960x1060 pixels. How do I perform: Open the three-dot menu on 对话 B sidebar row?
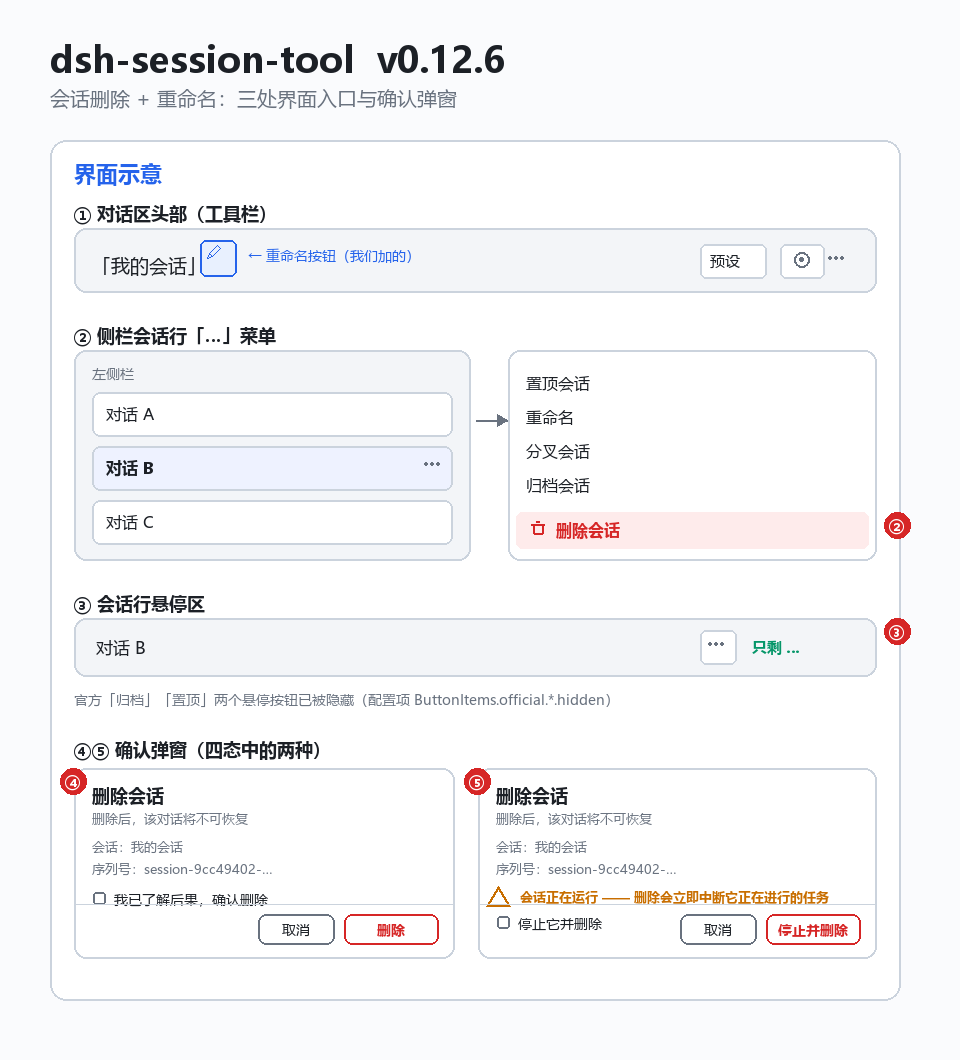432,464
